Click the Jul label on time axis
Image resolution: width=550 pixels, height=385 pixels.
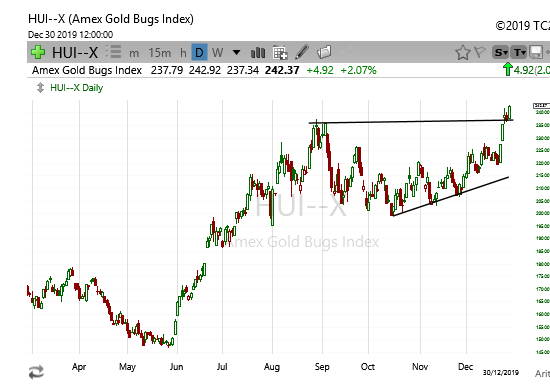click(x=222, y=367)
